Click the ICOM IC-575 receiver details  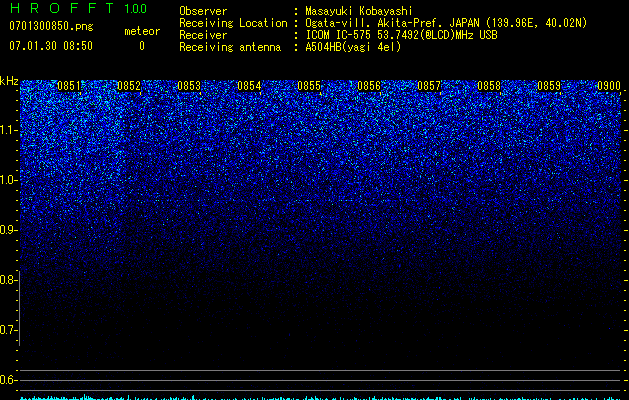pos(401,35)
